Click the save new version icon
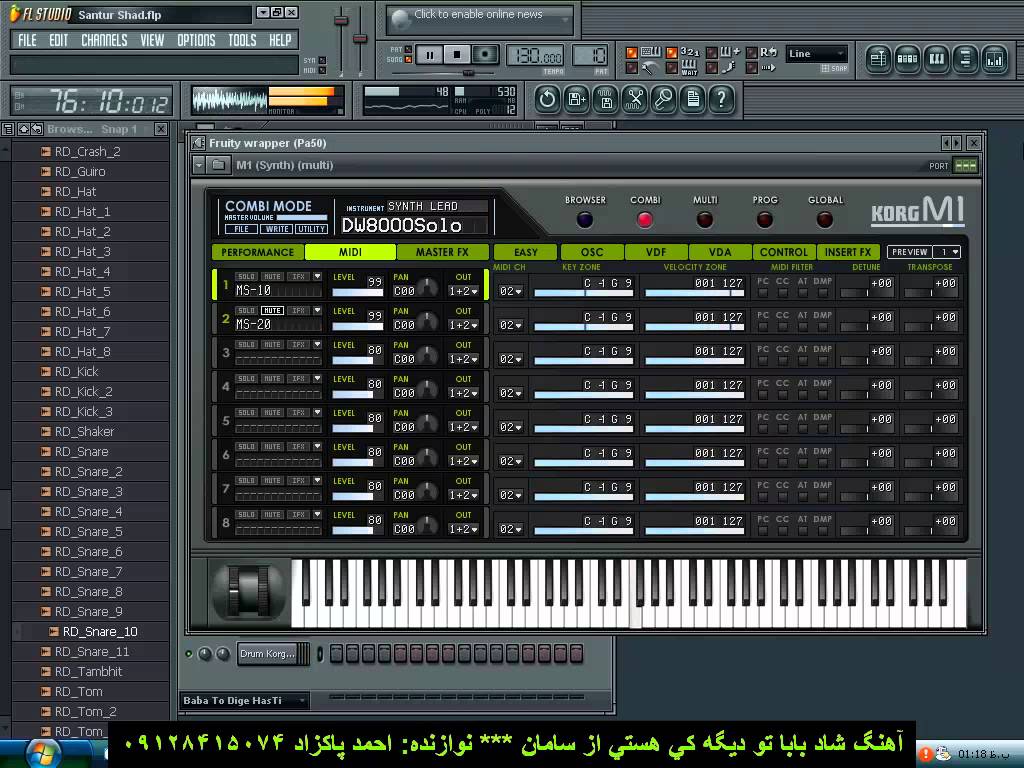This screenshot has height=768, width=1024. [577, 100]
